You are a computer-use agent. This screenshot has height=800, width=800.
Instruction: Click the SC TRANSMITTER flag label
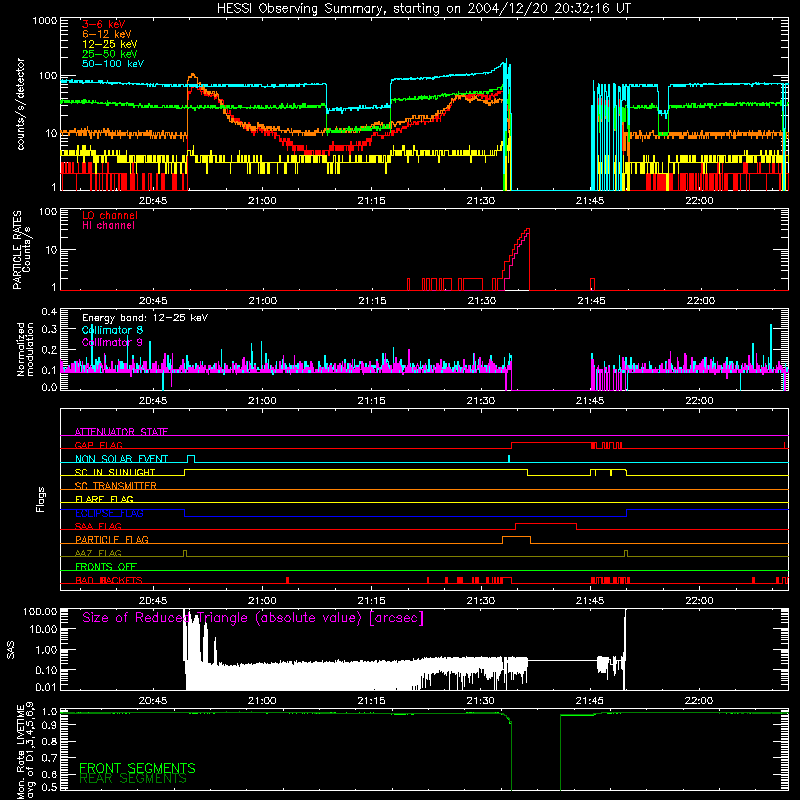tap(115, 485)
